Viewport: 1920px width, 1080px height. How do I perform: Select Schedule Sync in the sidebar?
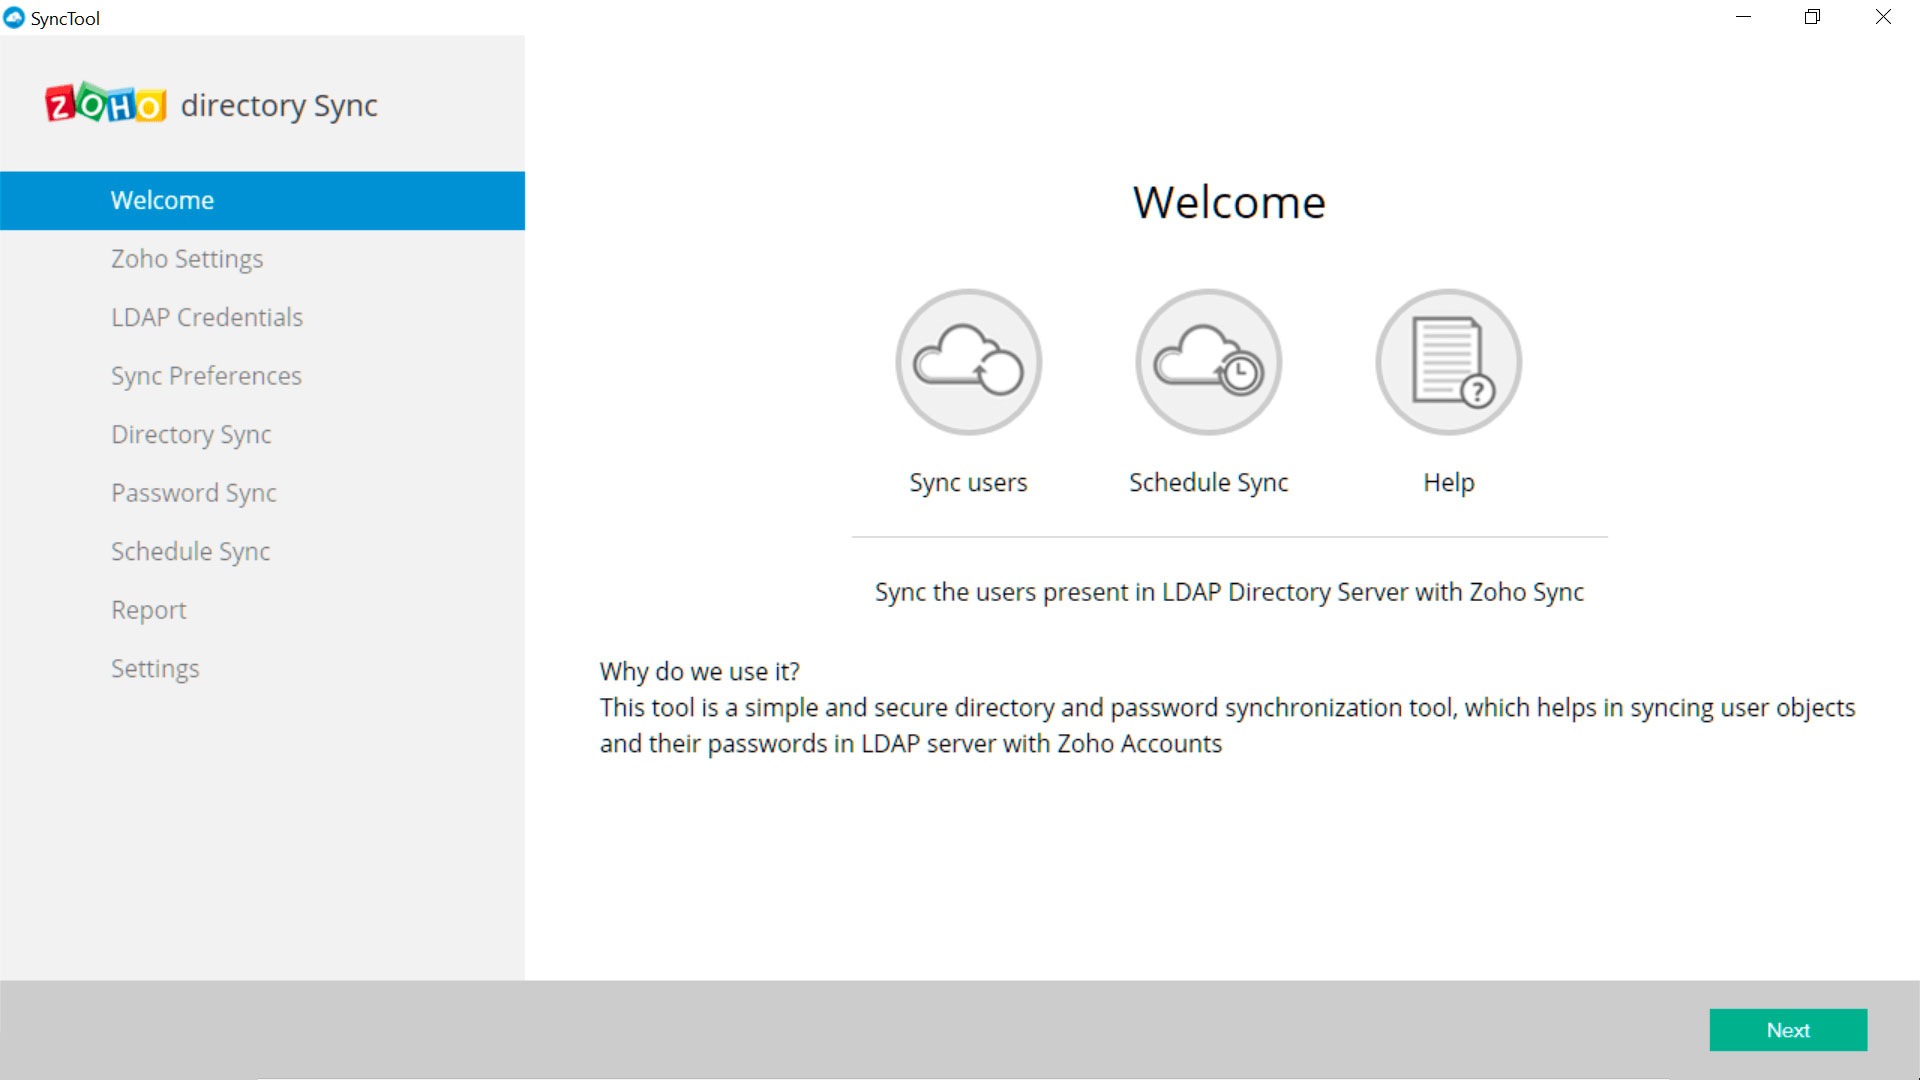[x=190, y=551]
